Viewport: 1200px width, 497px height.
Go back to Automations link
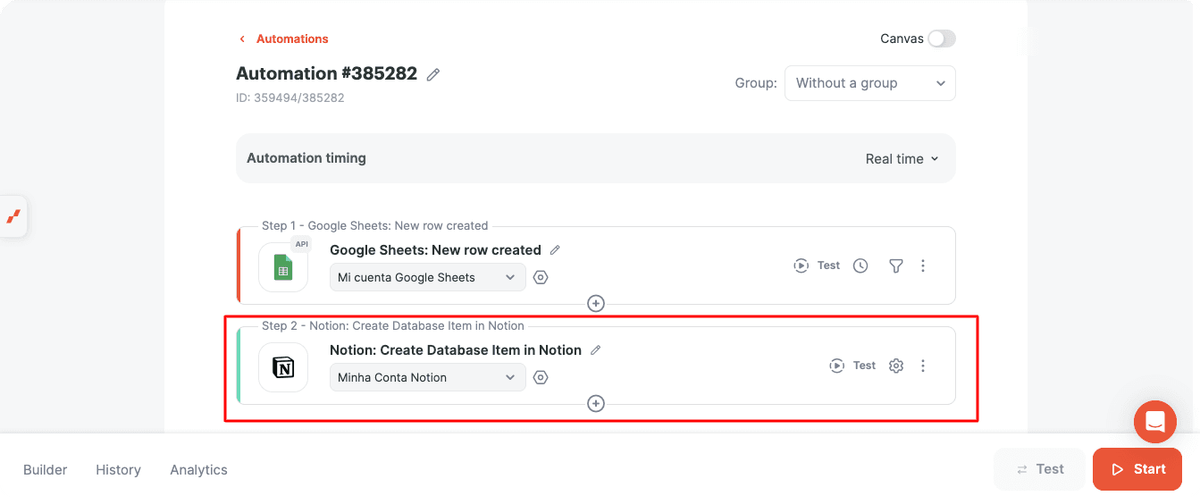(292, 39)
